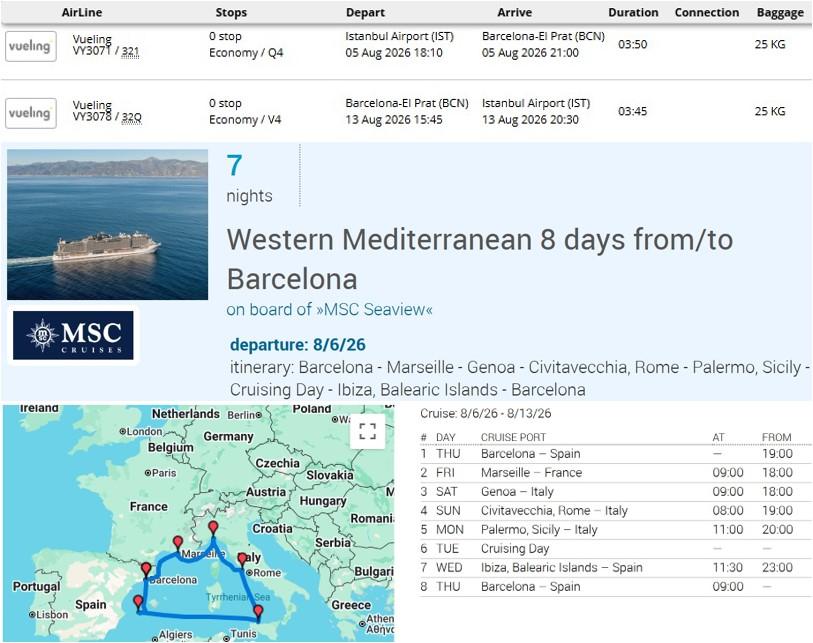The width and height of the screenshot is (813, 643).
Task: Click the map pin at Palermo, Sicily
Action: click(258, 612)
